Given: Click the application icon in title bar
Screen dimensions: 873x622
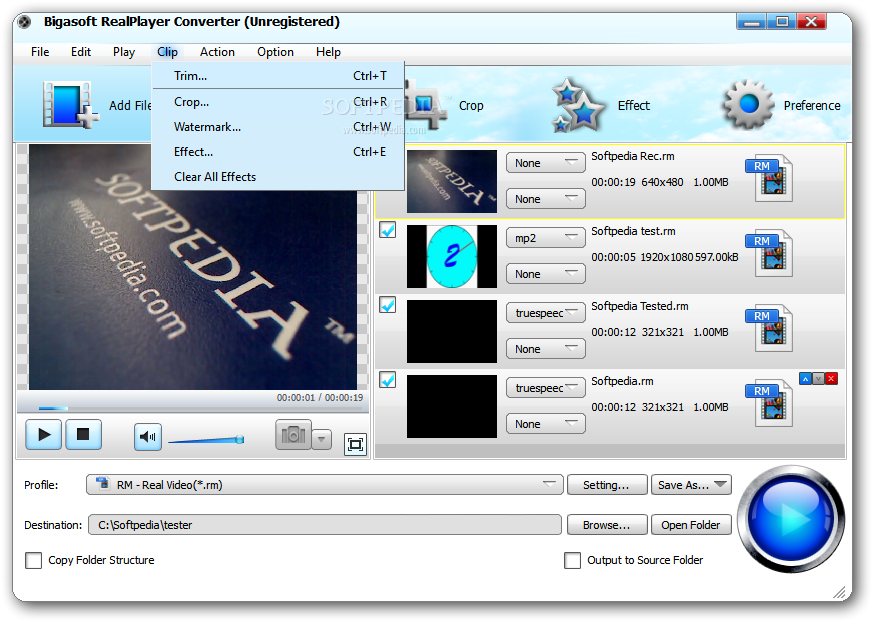Looking at the screenshot, I should point(24,22).
